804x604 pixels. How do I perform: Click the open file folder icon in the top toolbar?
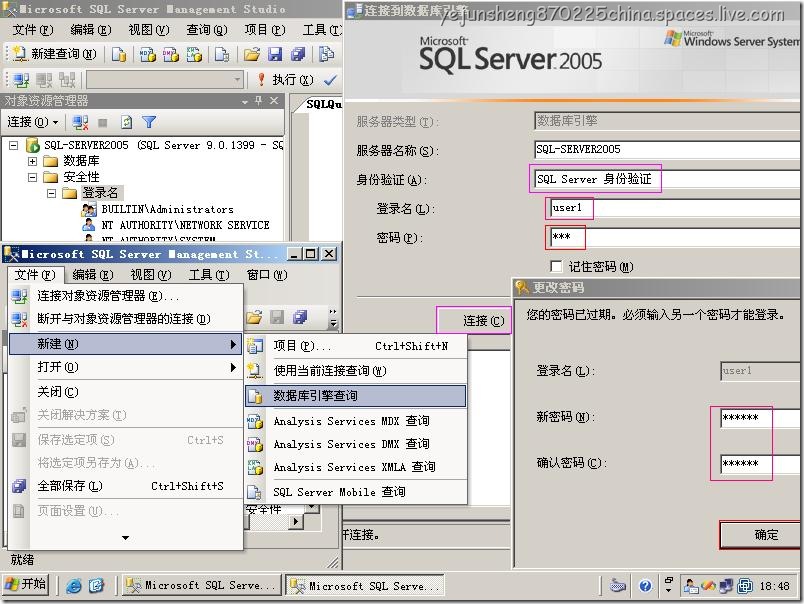(x=252, y=54)
